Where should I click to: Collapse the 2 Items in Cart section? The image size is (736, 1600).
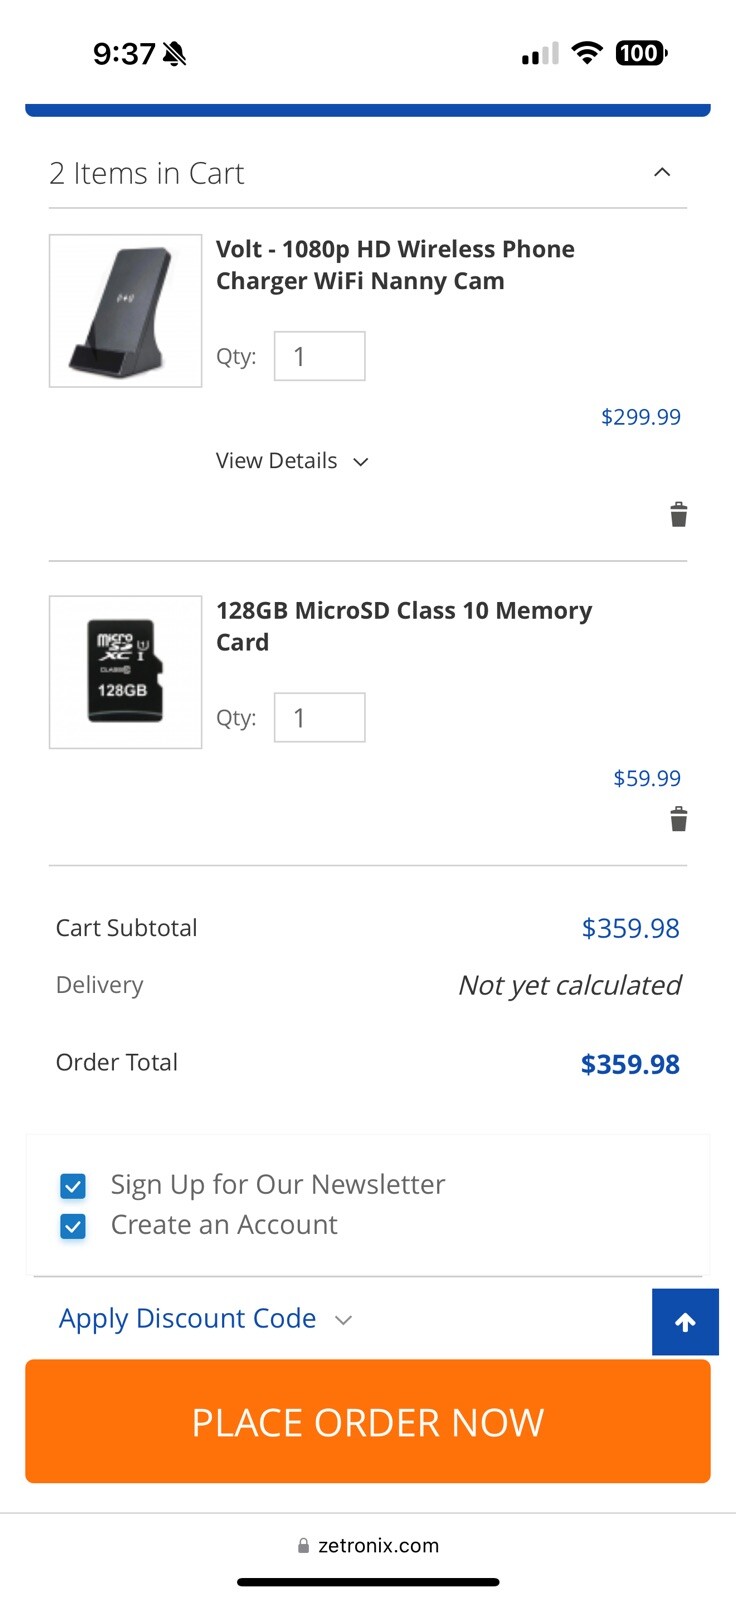coord(661,173)
